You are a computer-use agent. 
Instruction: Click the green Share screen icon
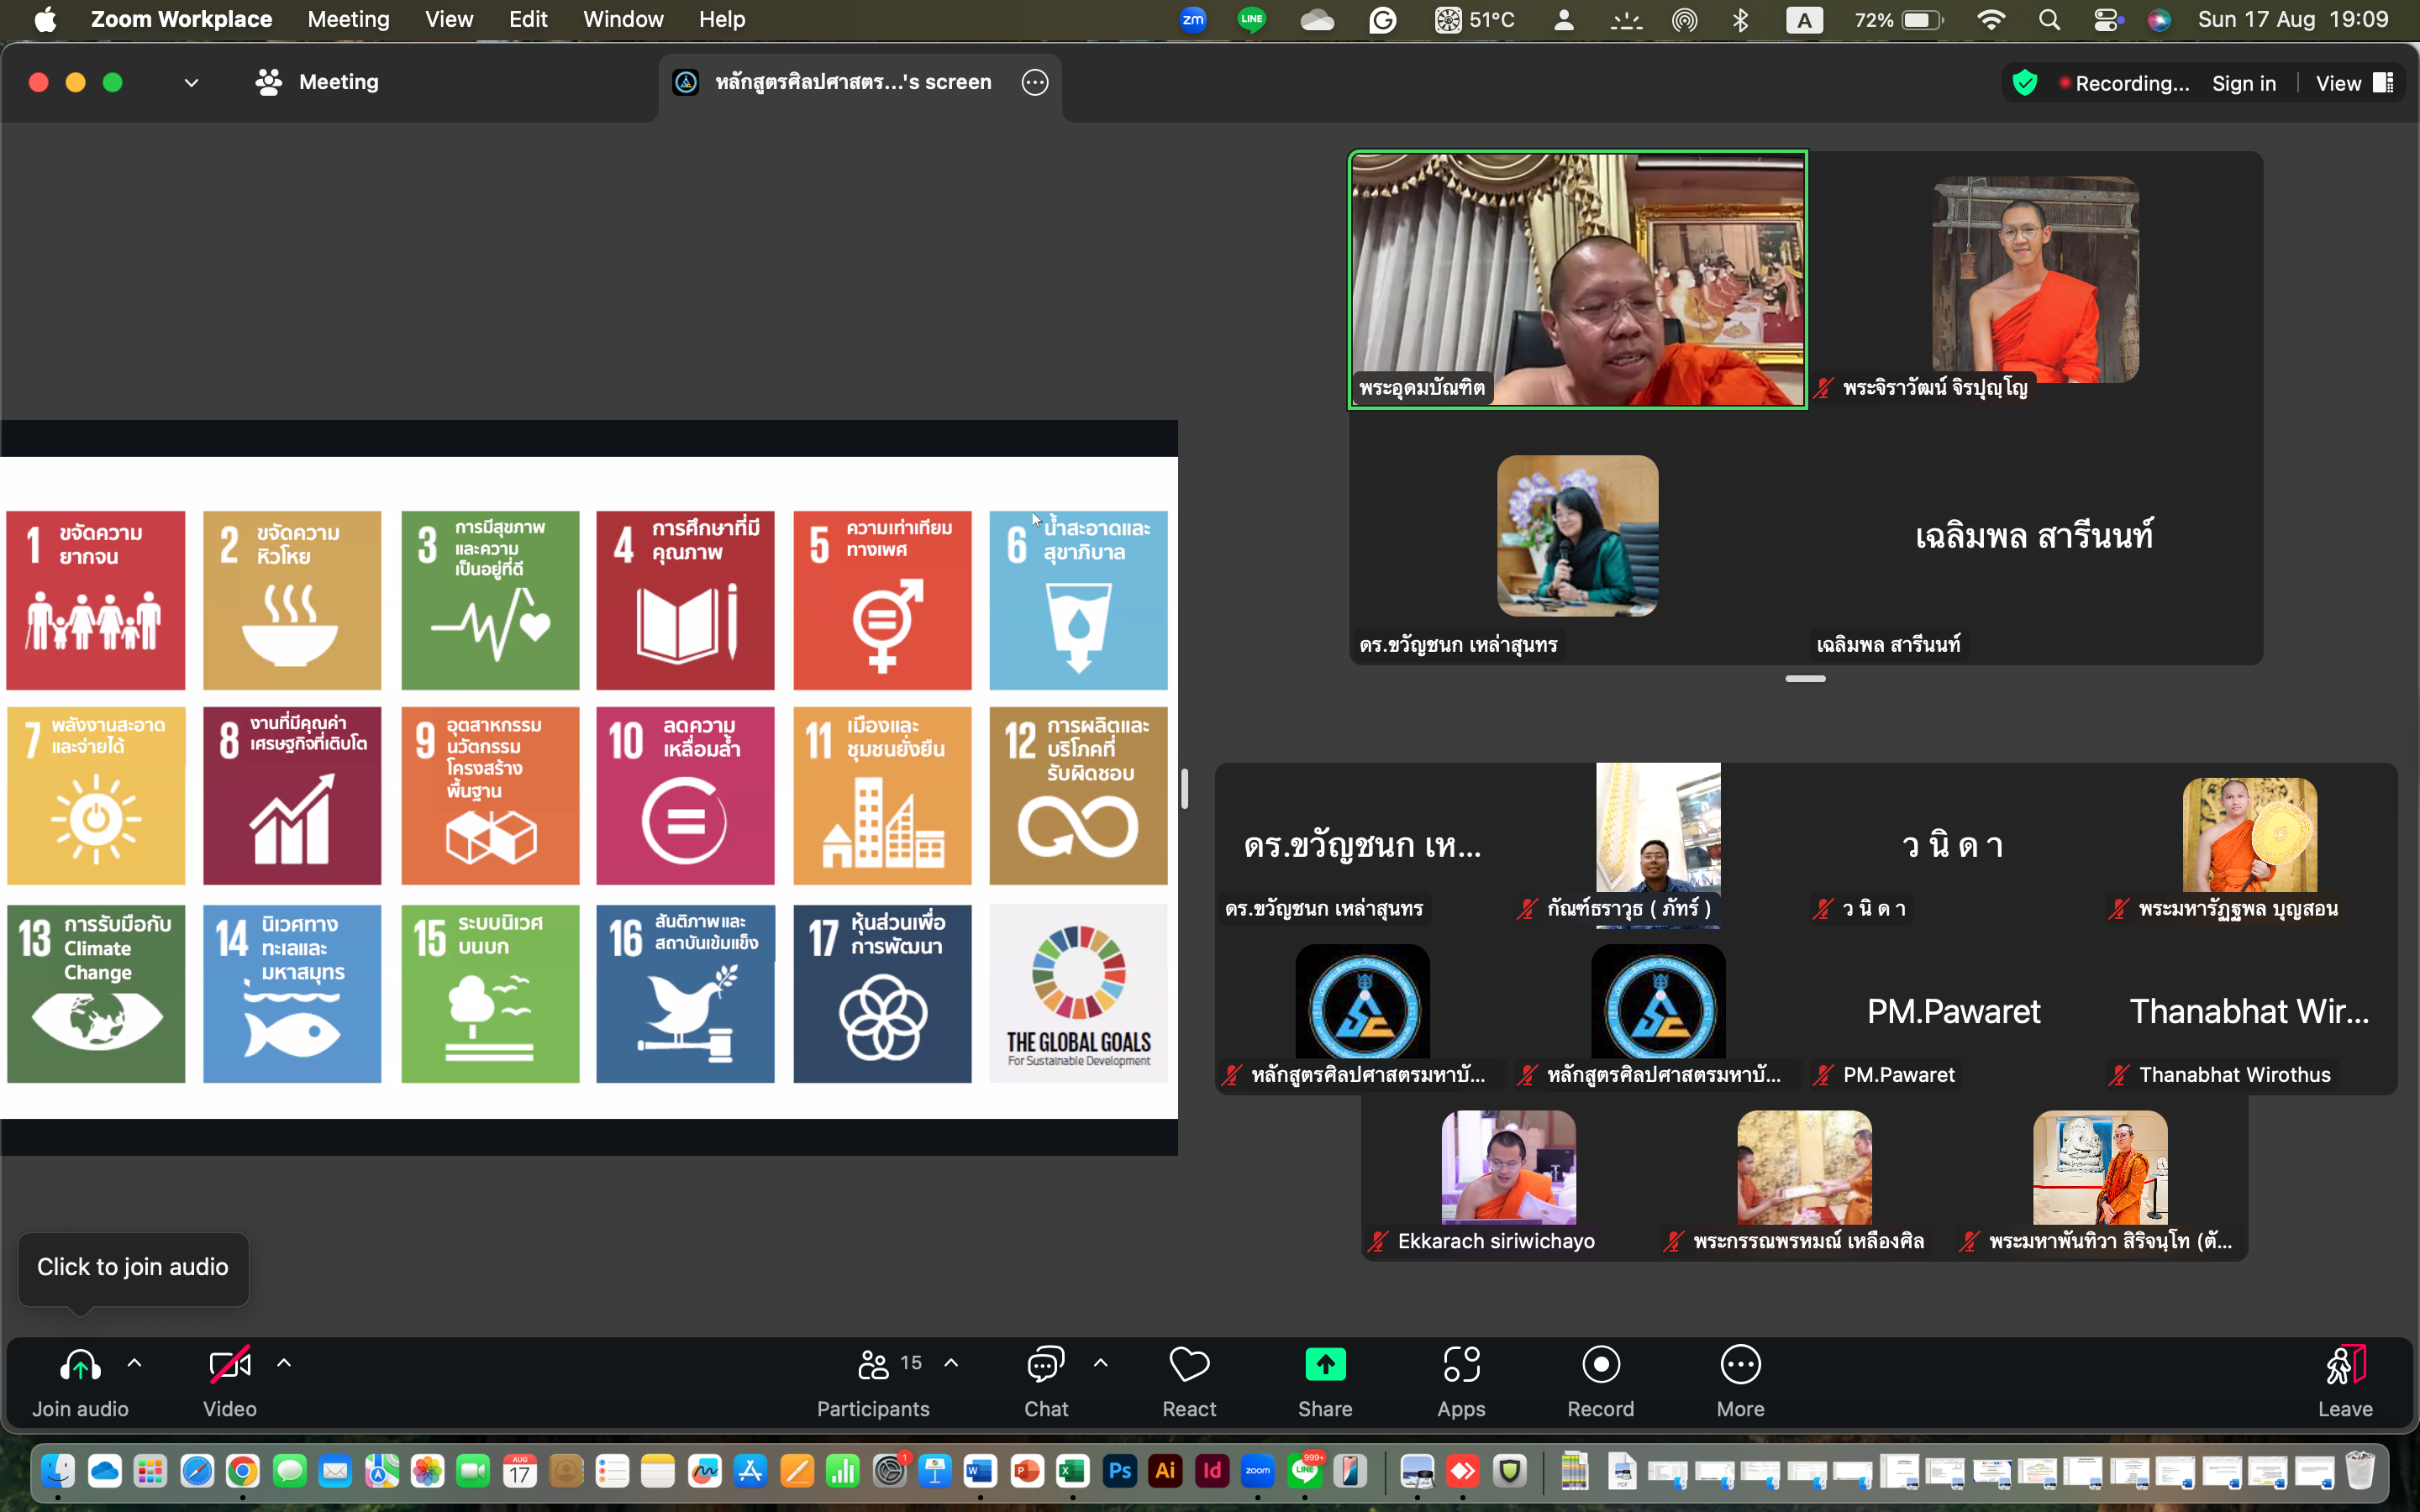[x=1325, y=1364]
